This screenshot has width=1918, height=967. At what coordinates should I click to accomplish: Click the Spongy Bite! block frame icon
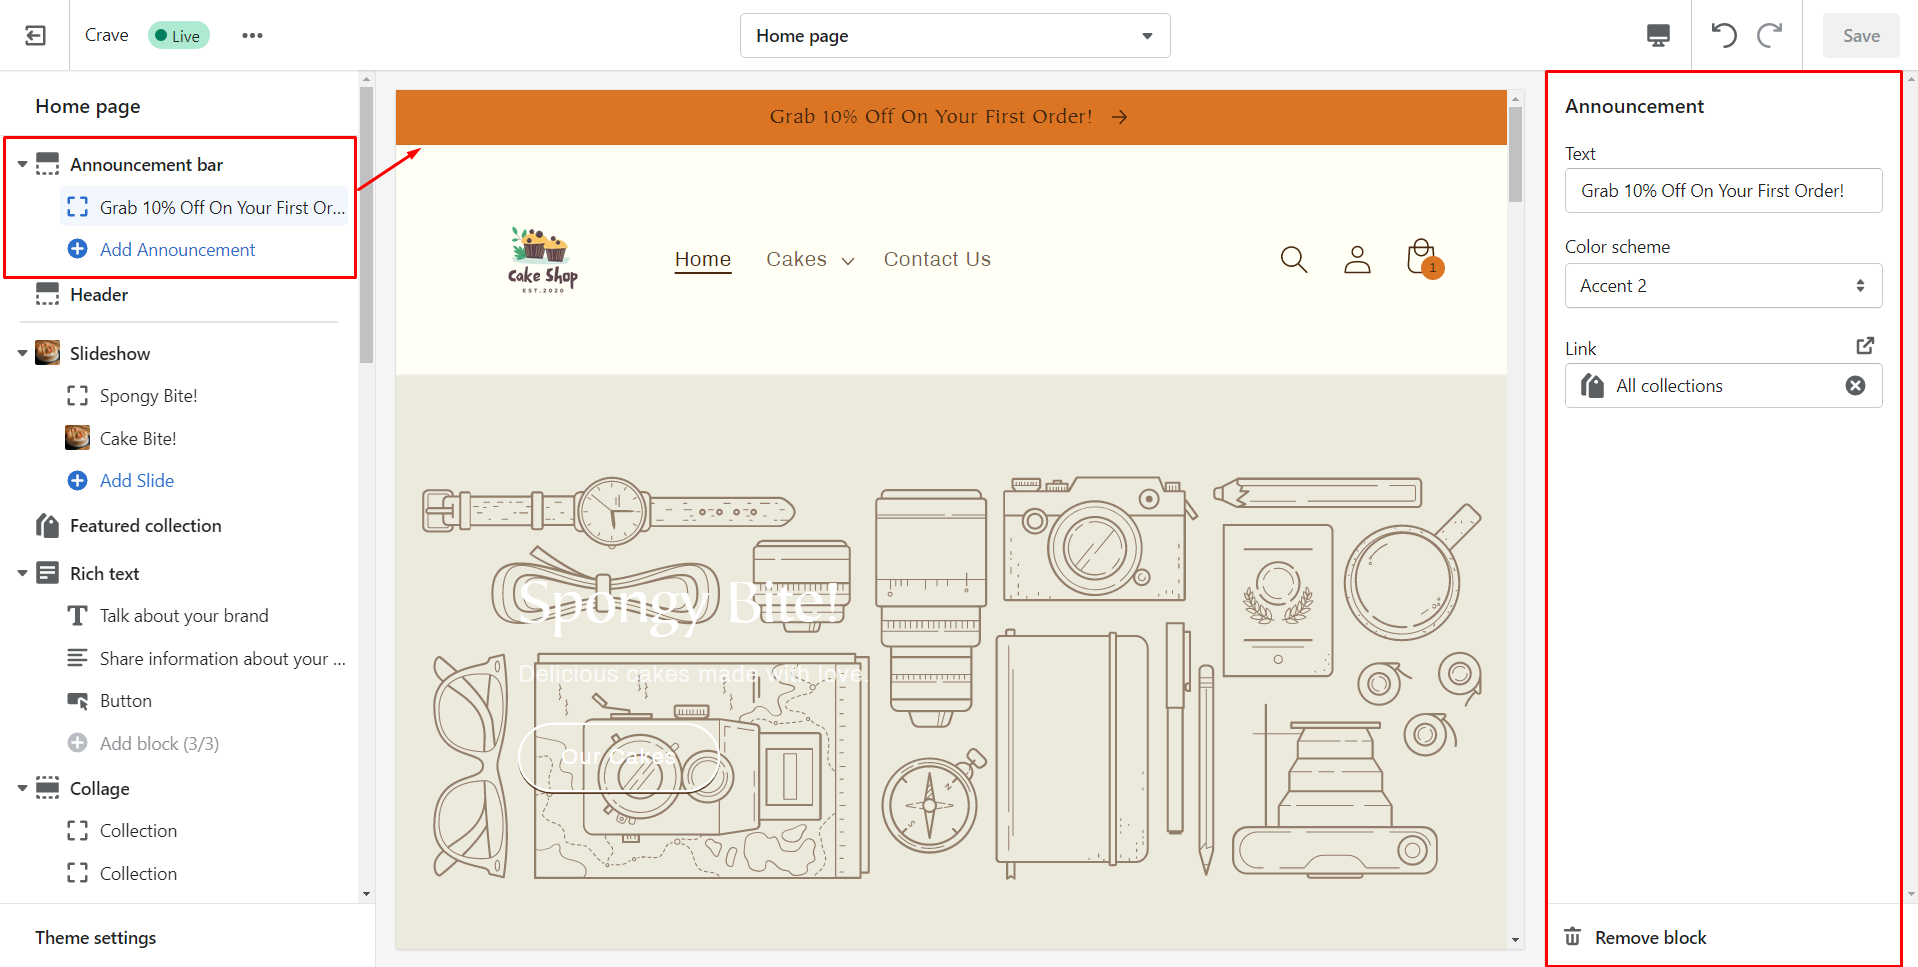(x=77, y=396)
